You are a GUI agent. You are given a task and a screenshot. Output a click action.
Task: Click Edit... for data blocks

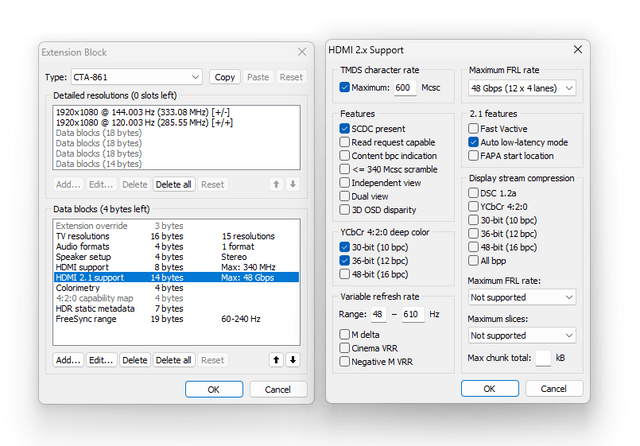point(101,360)
